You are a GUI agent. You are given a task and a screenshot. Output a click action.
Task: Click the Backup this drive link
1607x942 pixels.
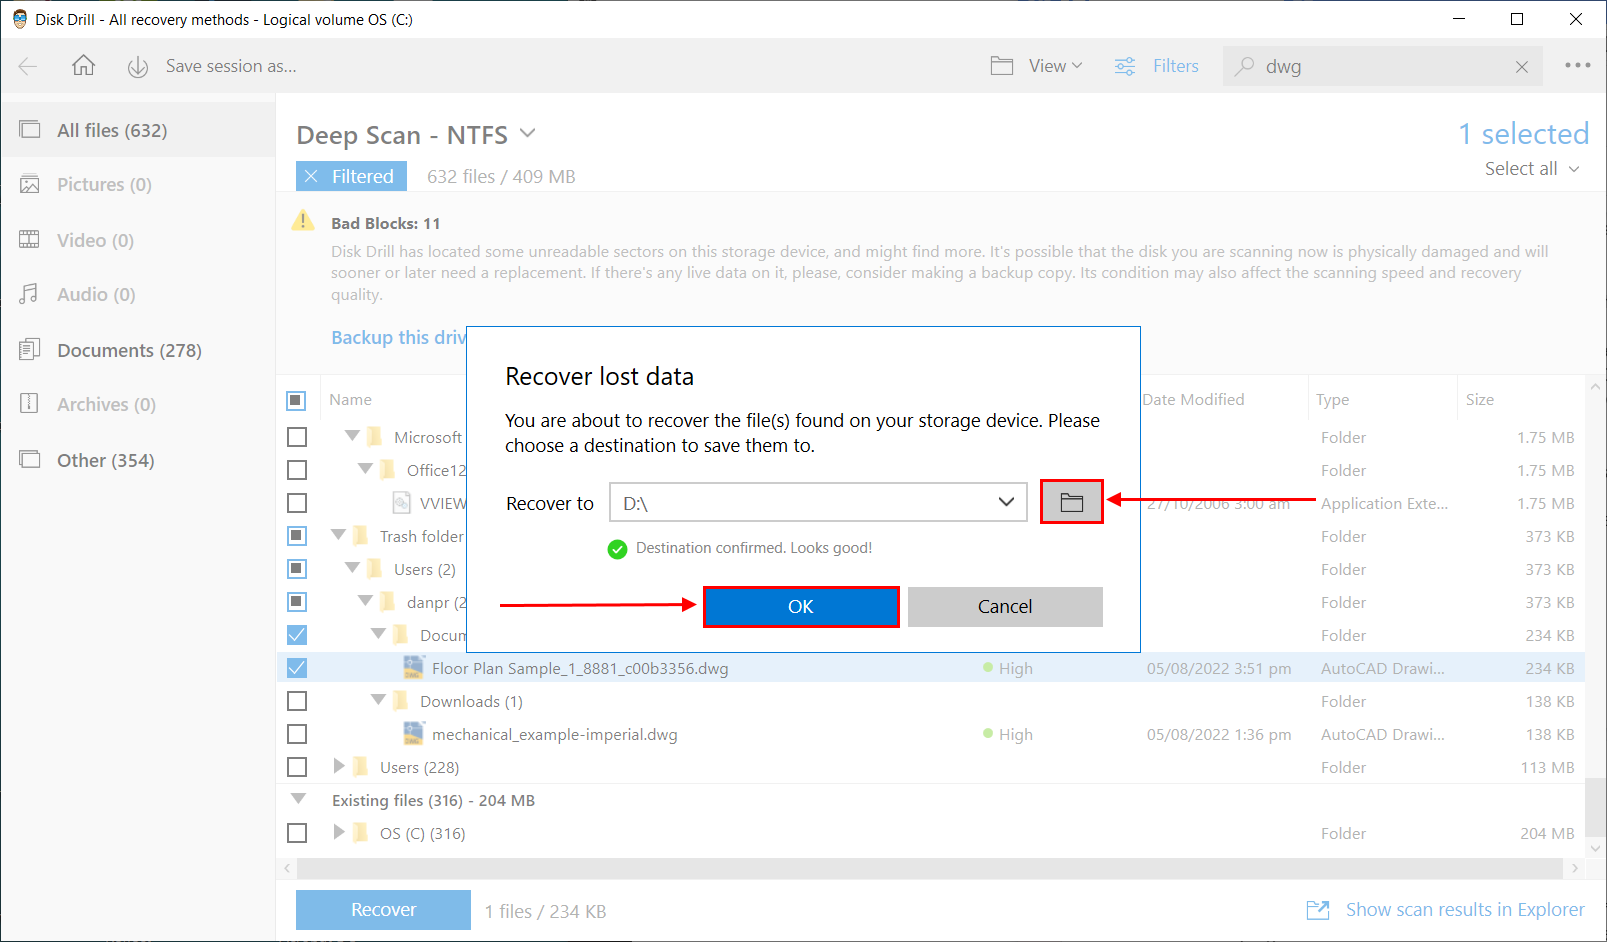click(399, 338)
